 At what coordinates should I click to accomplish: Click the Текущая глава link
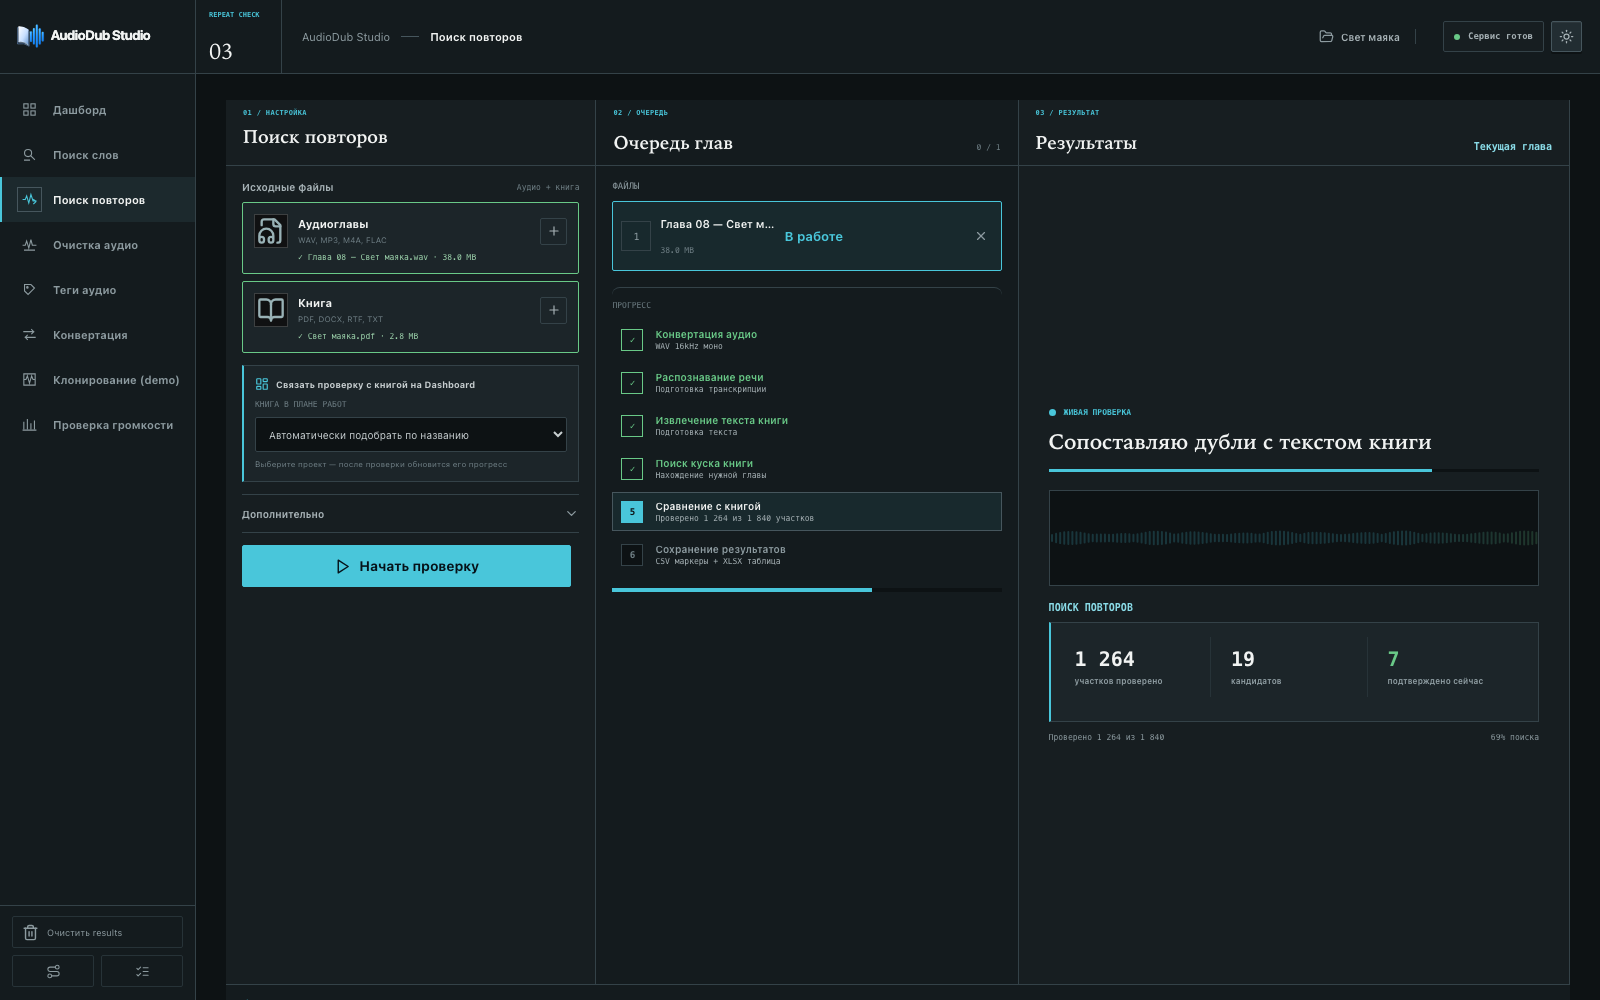coord(1512,146)
